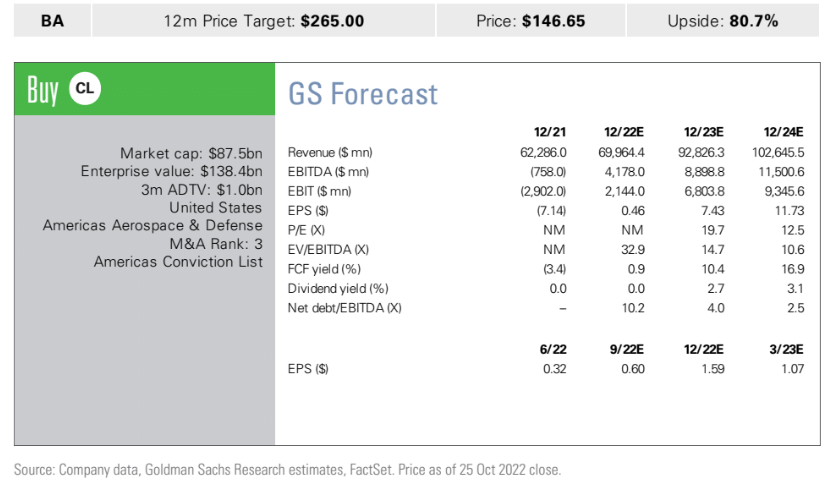Click the EBITDA ($ mn) row label
833x493 pixels.
click(x=326, y=172)
